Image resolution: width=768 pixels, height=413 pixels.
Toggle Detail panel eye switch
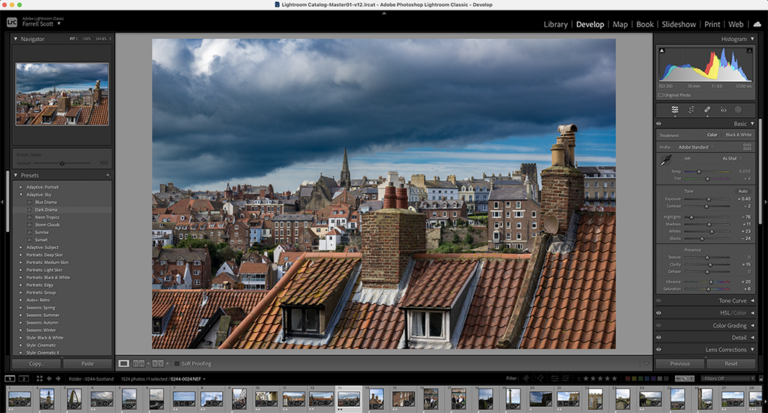point(659,338)
